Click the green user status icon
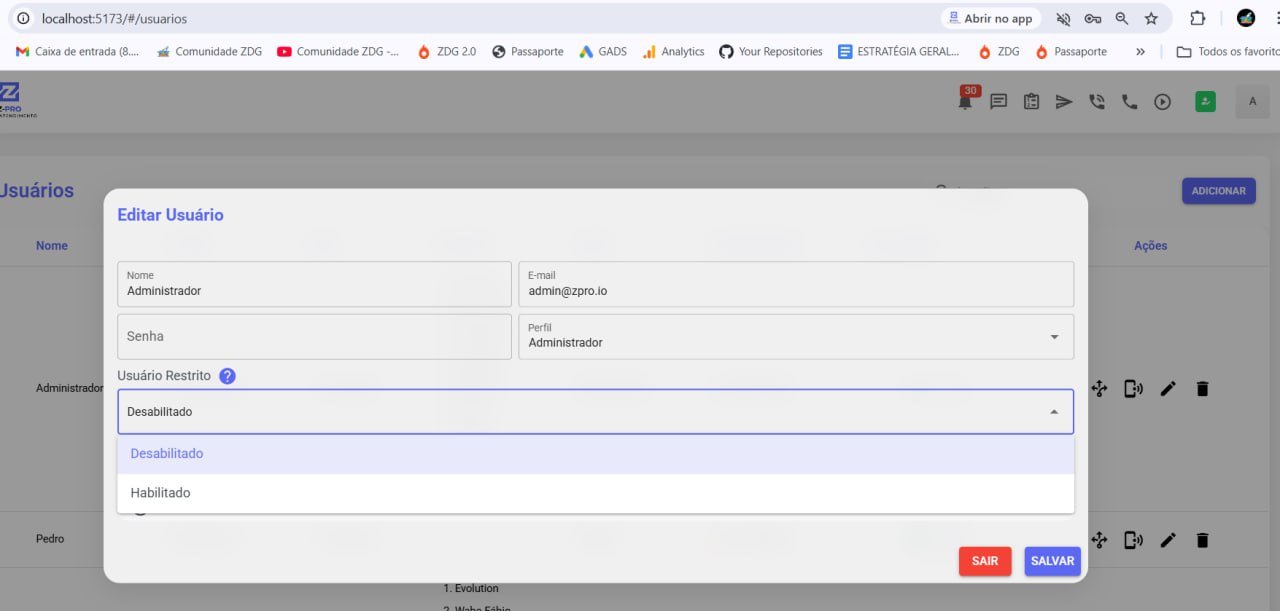The height and width of the screenshot is (611, 1280). (x=1205, y=101)
